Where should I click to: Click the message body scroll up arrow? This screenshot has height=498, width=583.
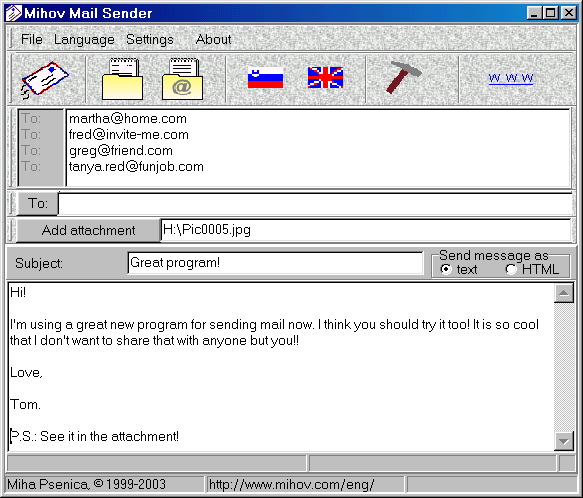[x=564, y=293]
